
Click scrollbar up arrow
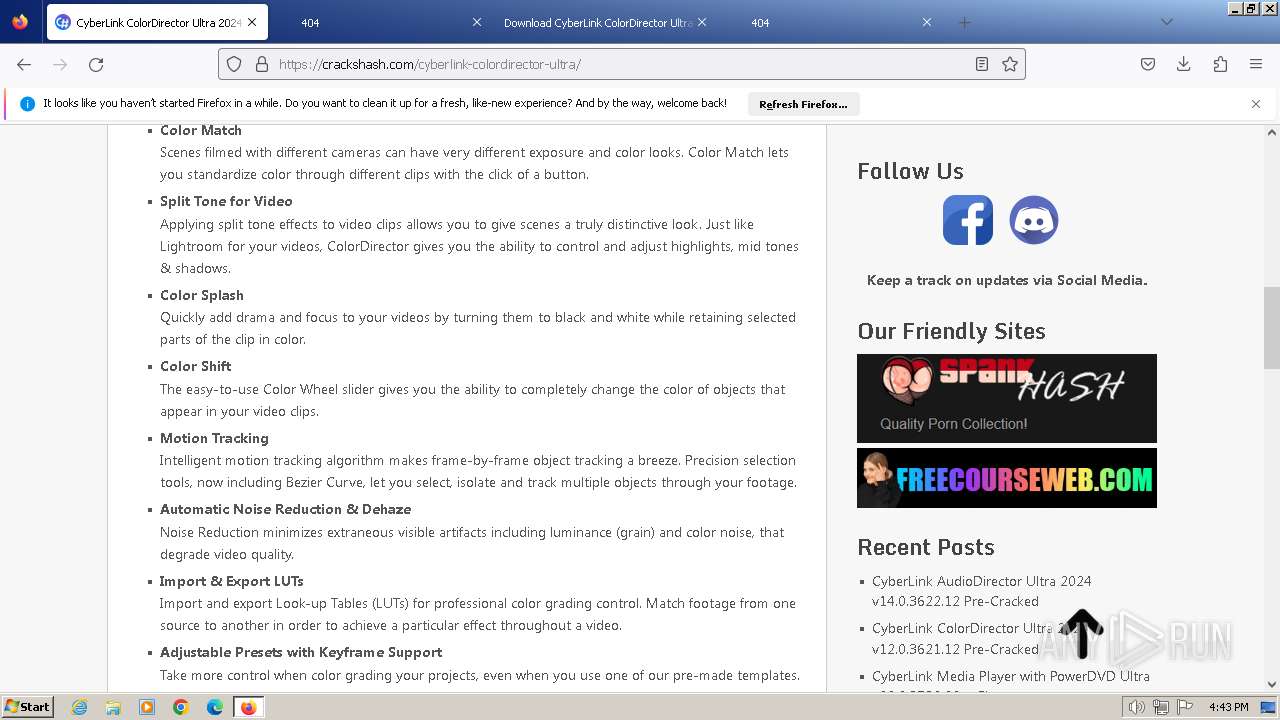[x=1272, y=132]
